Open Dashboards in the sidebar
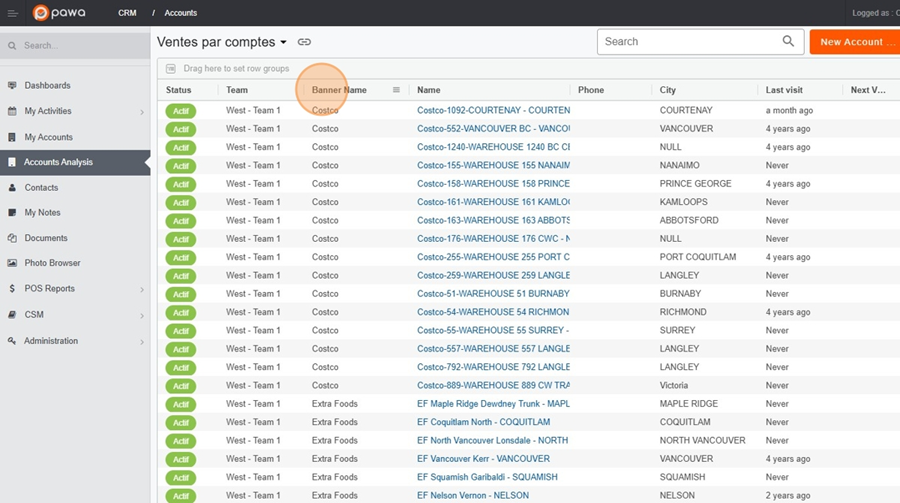Screen dimensions: 900x503 coord(47,85)
